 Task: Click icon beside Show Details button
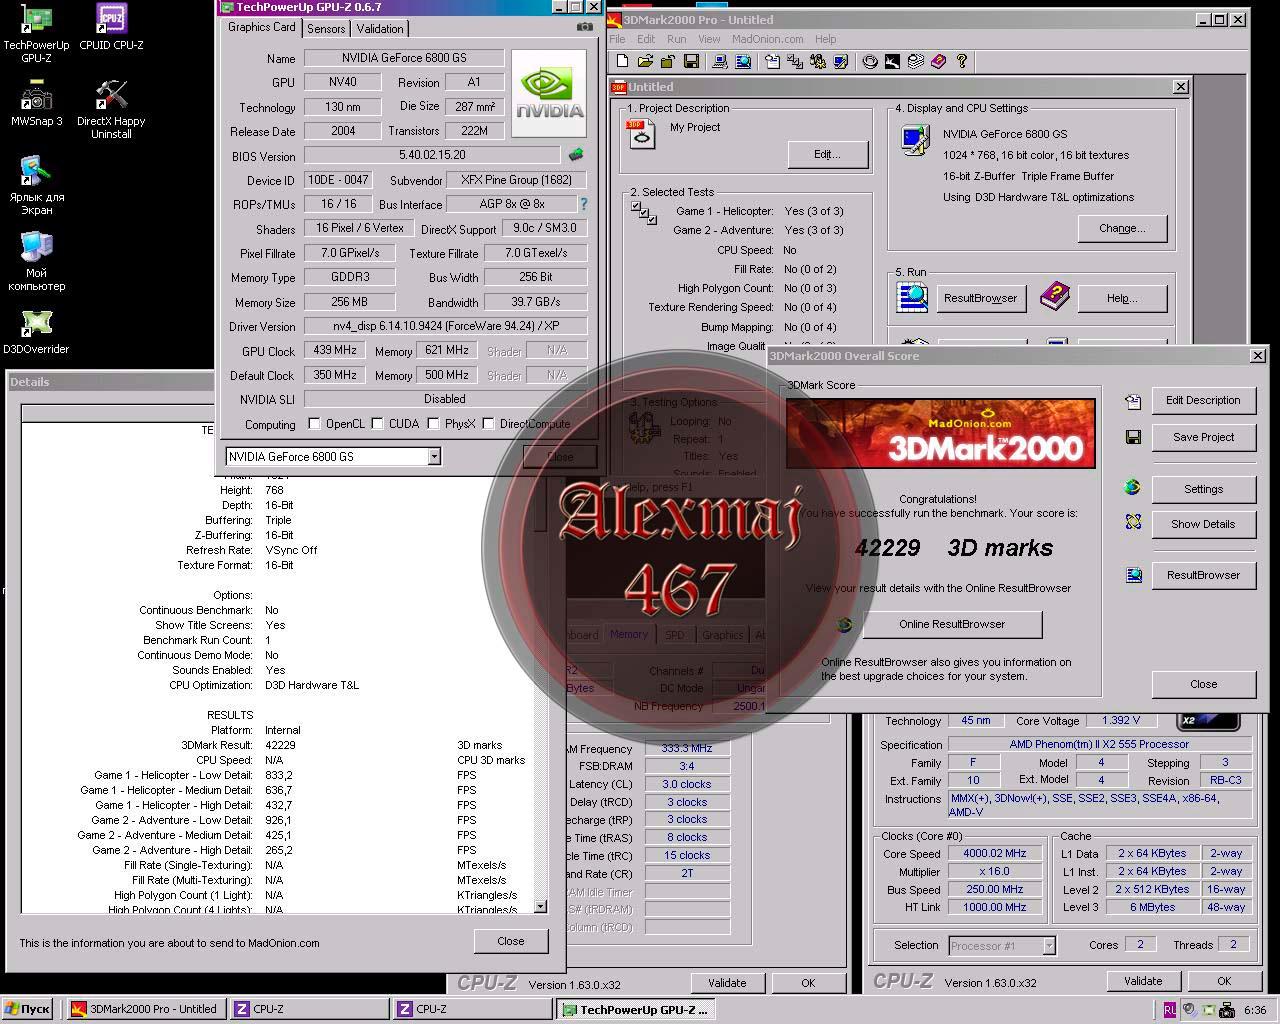point(1133,522)
